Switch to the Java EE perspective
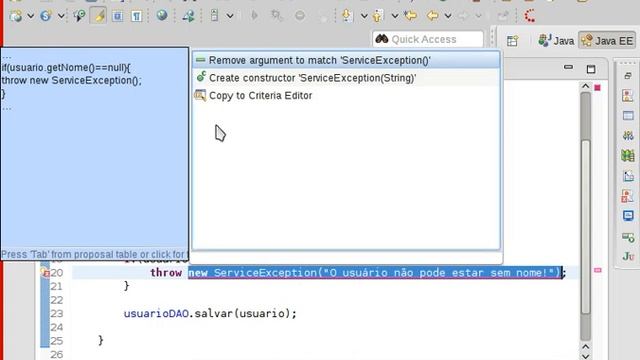Image resolution: width=640 pixels, height=360 pixels. tap(607, 40)
